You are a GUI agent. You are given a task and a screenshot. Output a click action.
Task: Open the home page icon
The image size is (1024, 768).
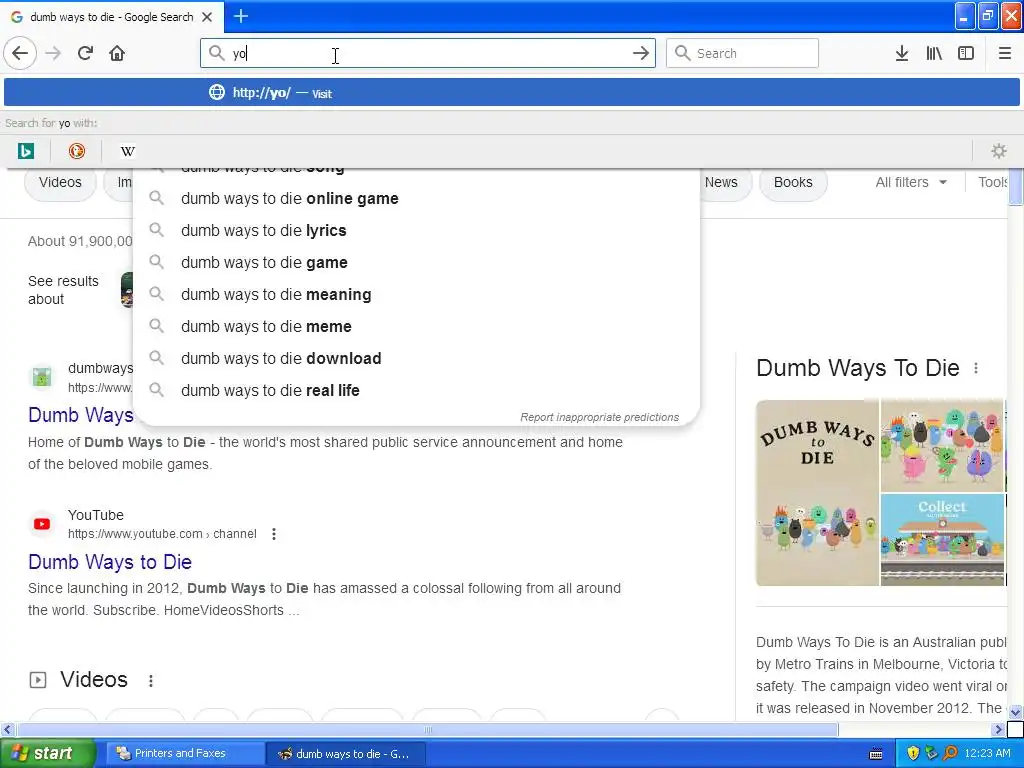117,53
